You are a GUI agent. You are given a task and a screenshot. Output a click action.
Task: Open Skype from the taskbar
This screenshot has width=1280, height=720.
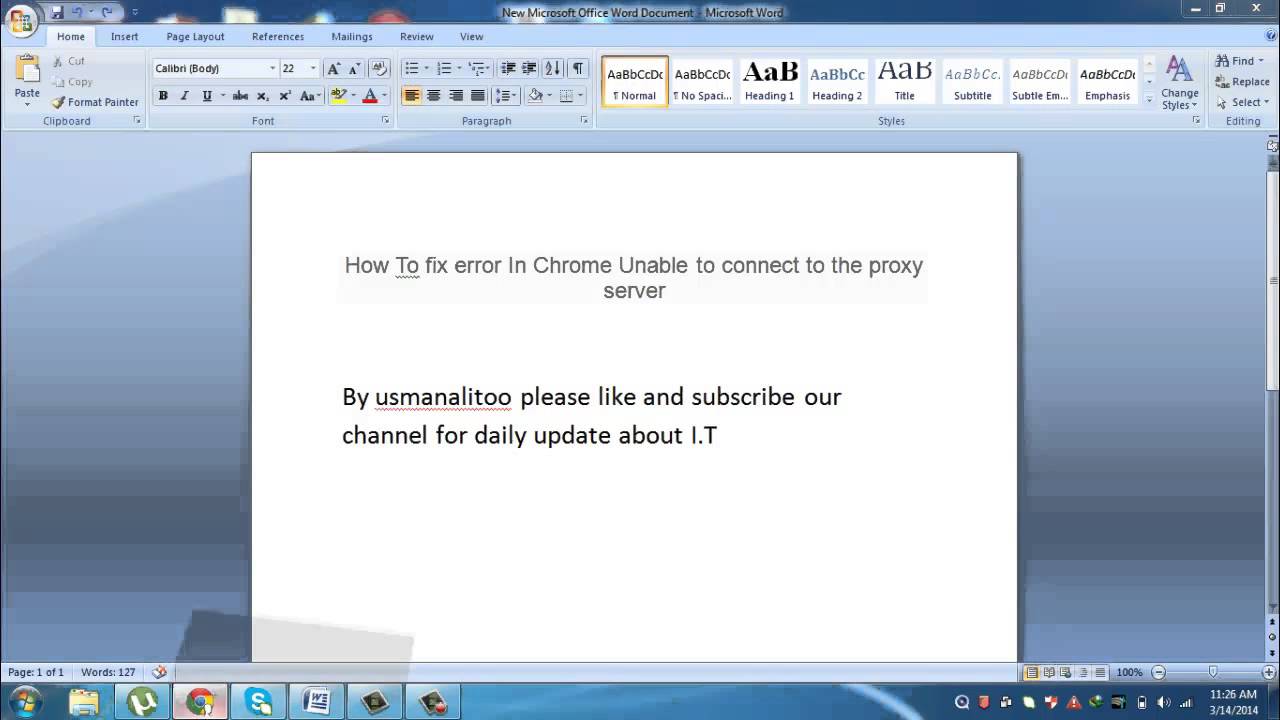click(x=258, y=702)
